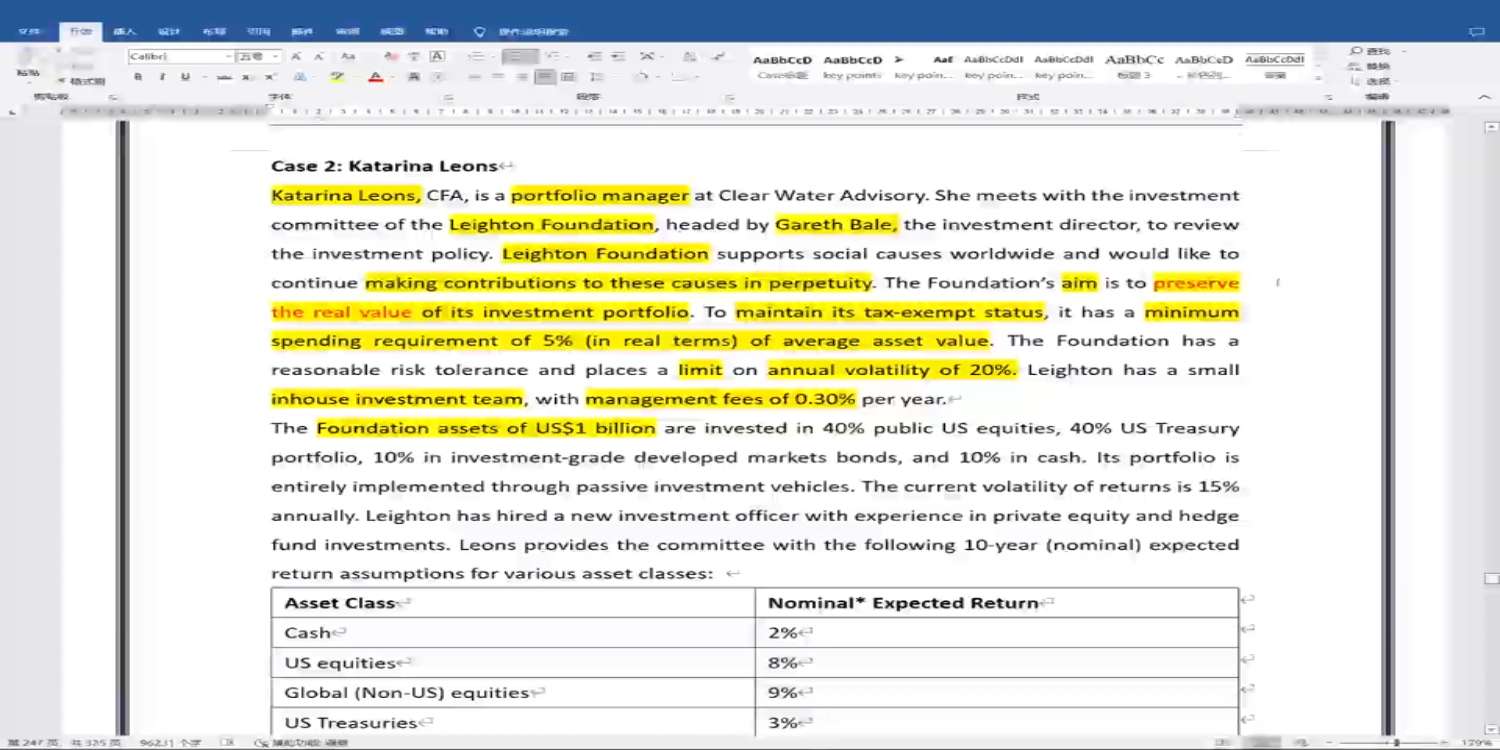Open the Styles pane dialog launcher

(1329, 97)
